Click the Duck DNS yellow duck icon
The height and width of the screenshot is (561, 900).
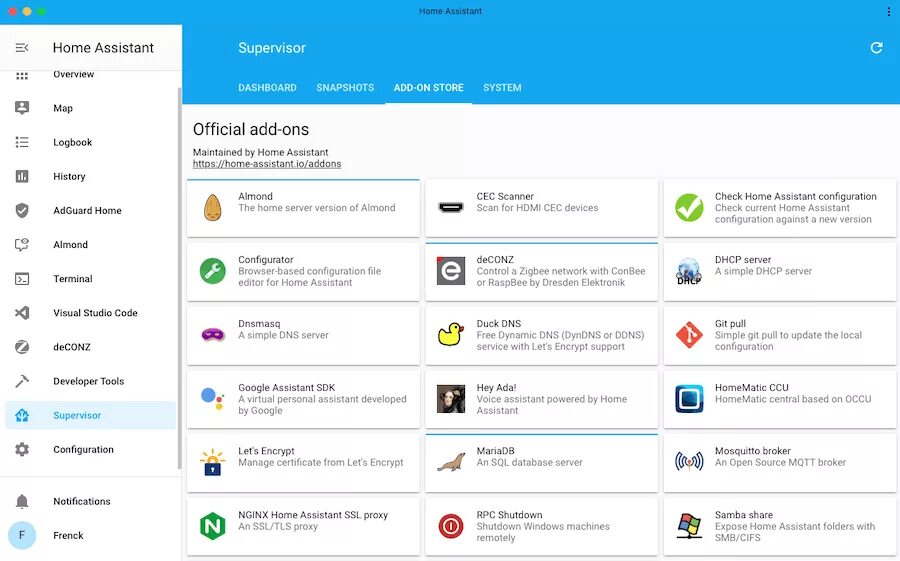451,334
